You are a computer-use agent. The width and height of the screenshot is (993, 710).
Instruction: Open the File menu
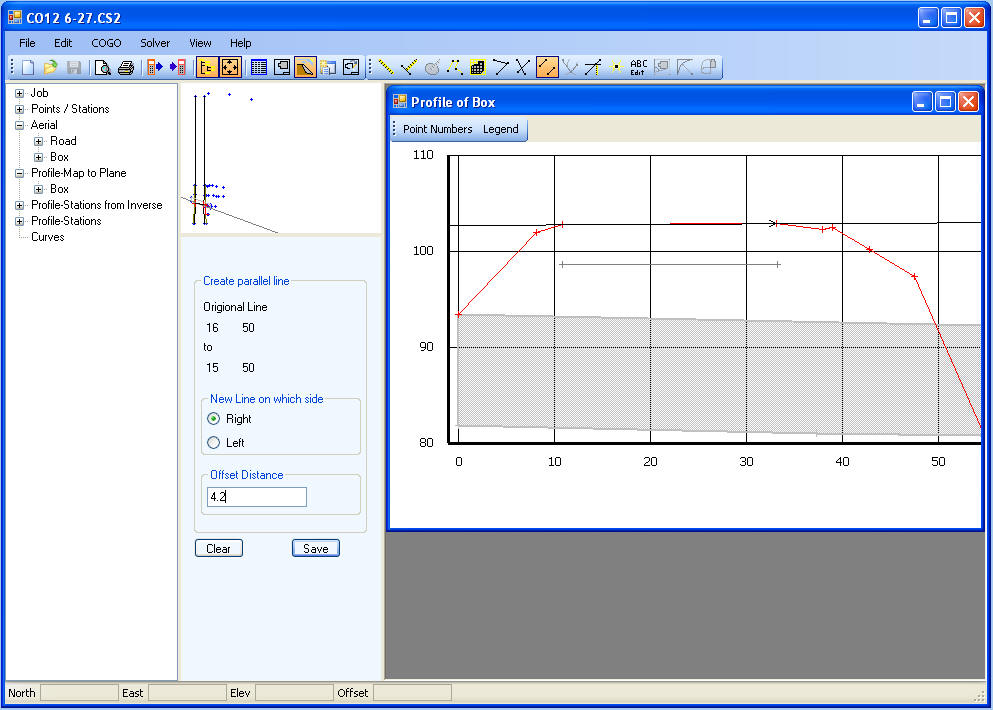click(27, 43)
